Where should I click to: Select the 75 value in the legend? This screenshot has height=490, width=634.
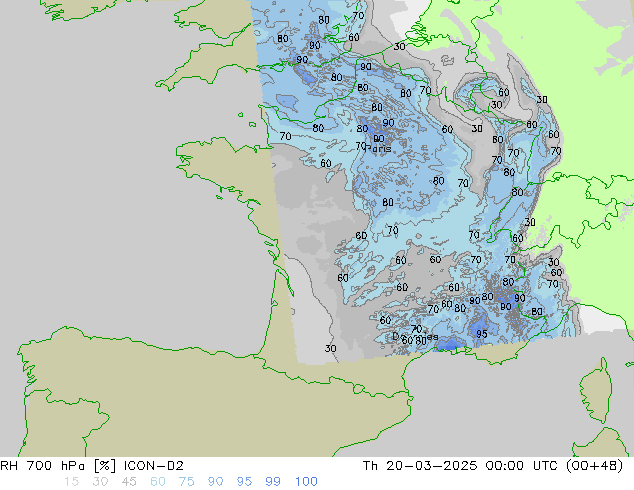pyautogui.click(x=186, y=482)
